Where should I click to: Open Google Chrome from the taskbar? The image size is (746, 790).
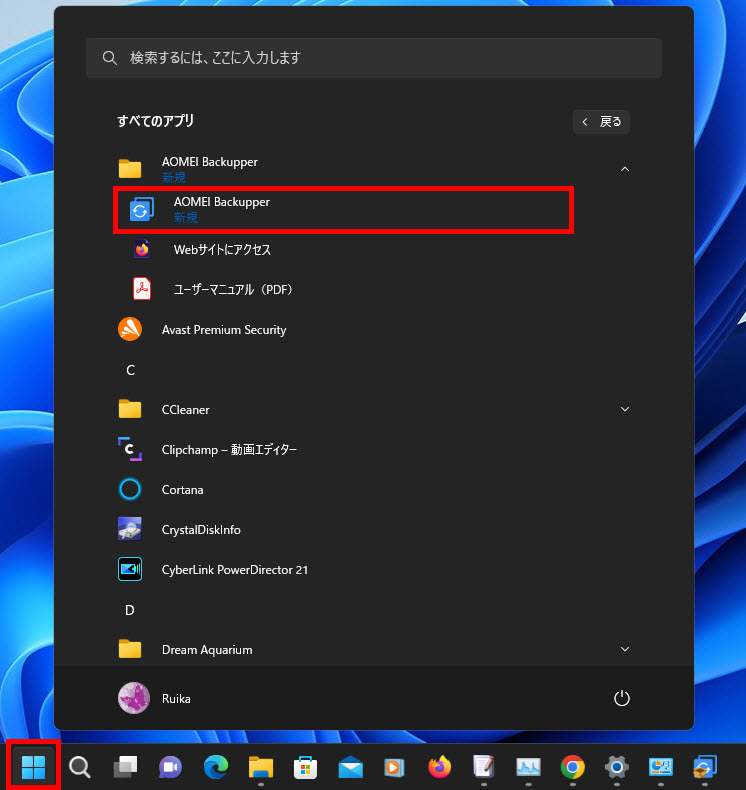tap(572, 767)
